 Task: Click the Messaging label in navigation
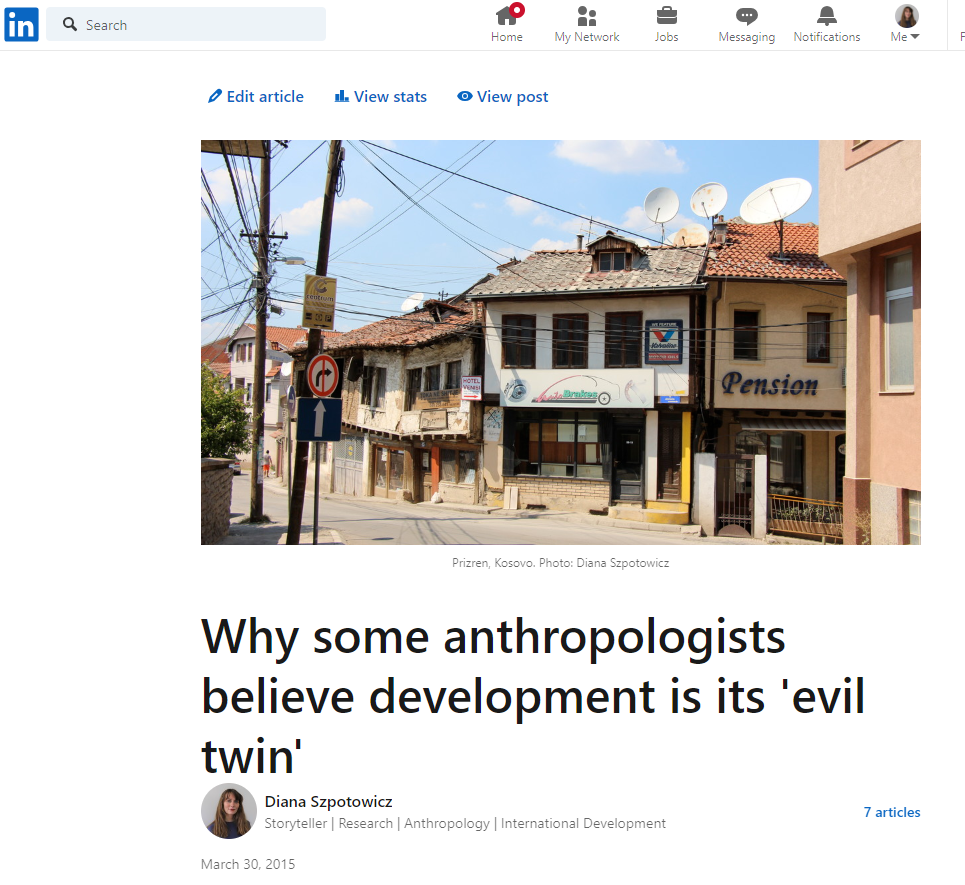[x=747, y=37]
